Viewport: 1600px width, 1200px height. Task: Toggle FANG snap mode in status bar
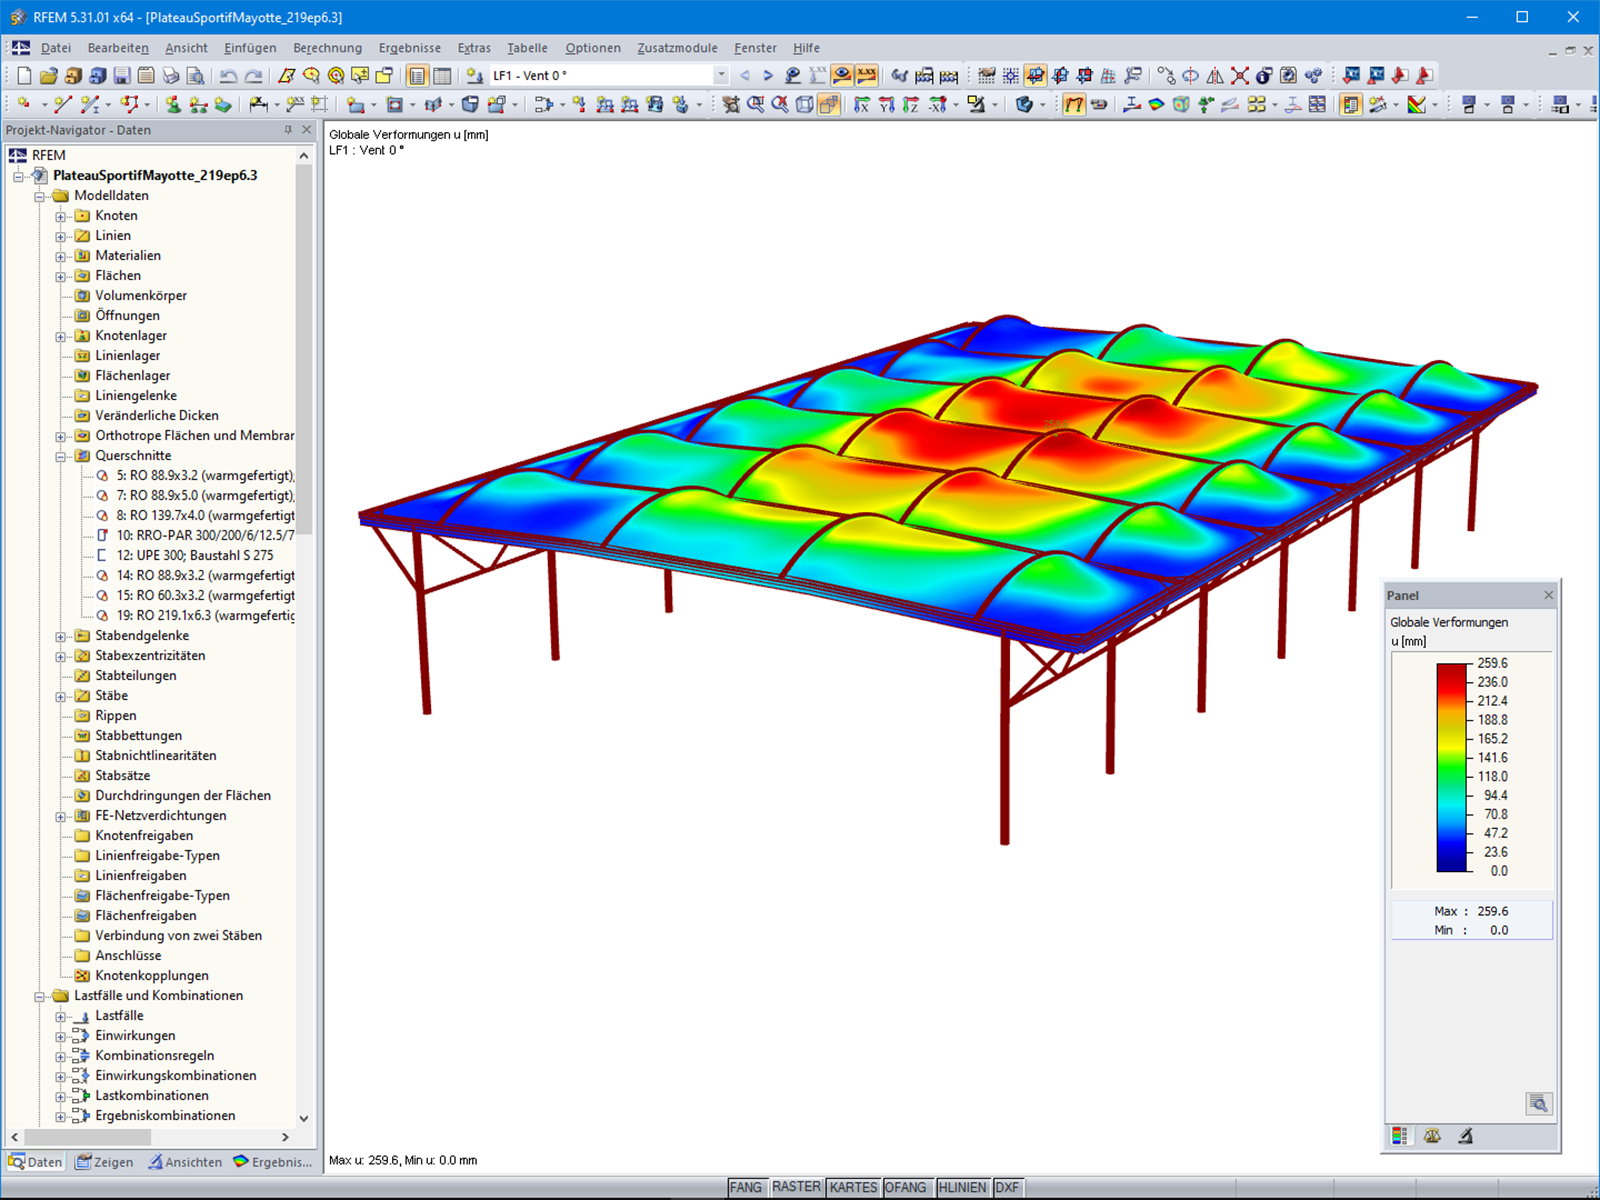coord(747,1187)
